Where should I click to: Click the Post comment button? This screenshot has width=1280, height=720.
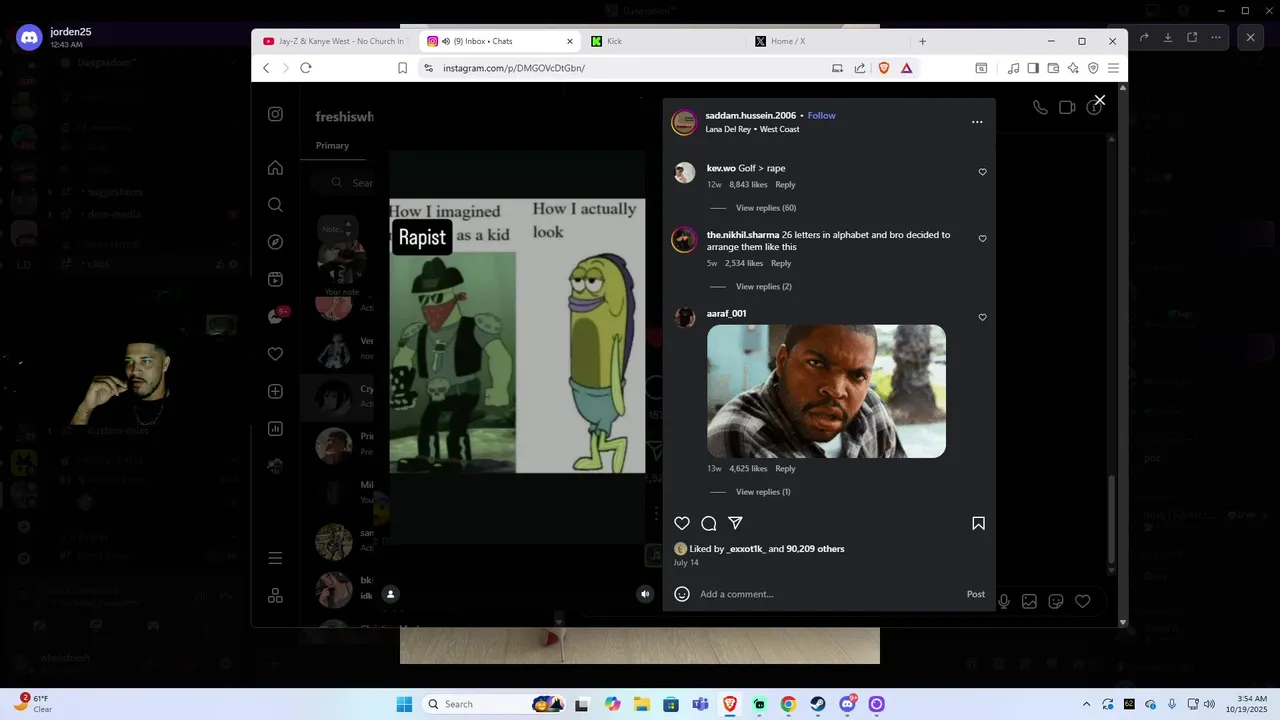pyautogui.click(x=976, y=594)
